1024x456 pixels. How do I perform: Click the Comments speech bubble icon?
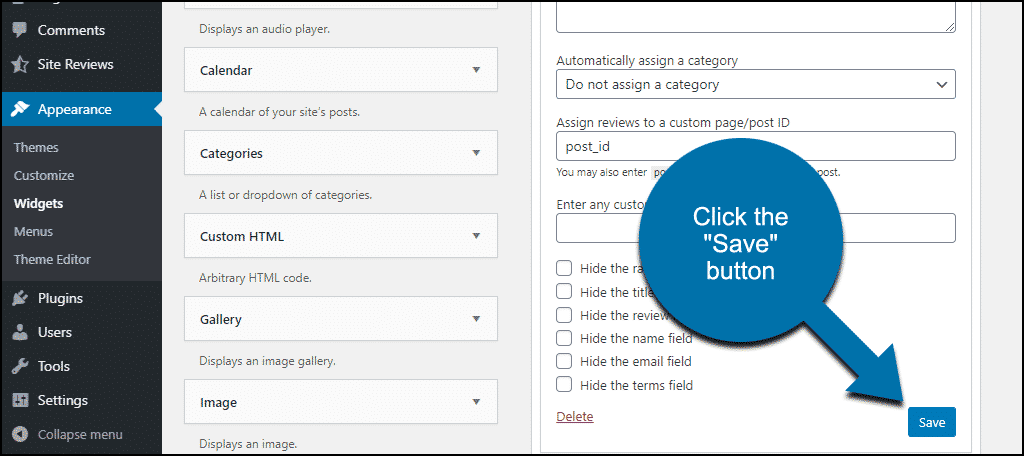pyautogui.click(x=20, y=31)
